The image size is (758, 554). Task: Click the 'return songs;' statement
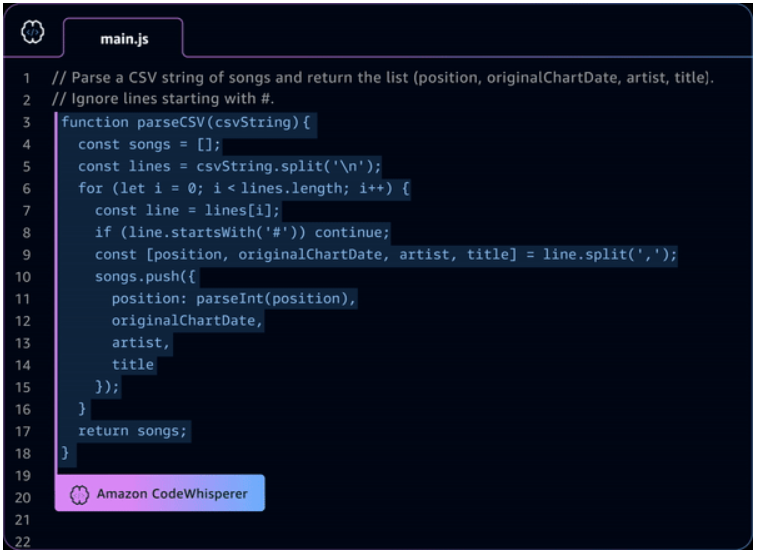pos(132,431)
